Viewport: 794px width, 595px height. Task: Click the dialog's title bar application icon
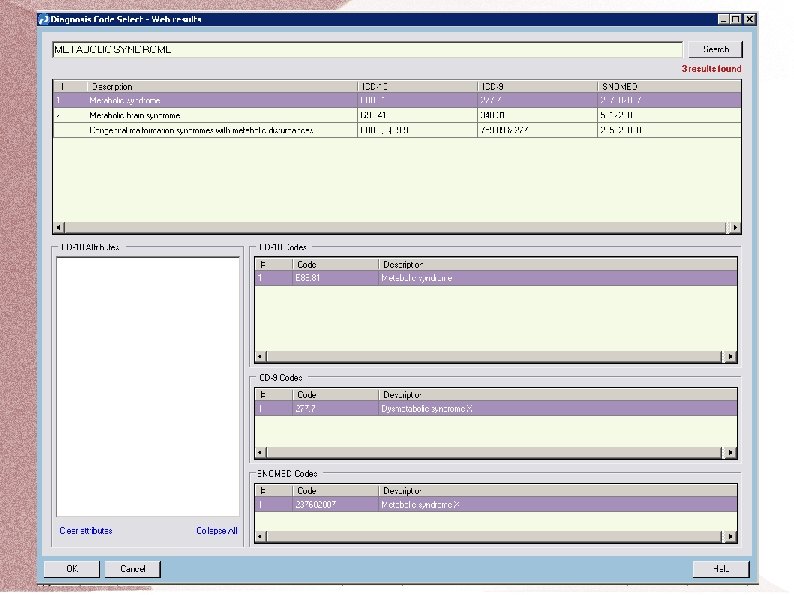point(44,19)
